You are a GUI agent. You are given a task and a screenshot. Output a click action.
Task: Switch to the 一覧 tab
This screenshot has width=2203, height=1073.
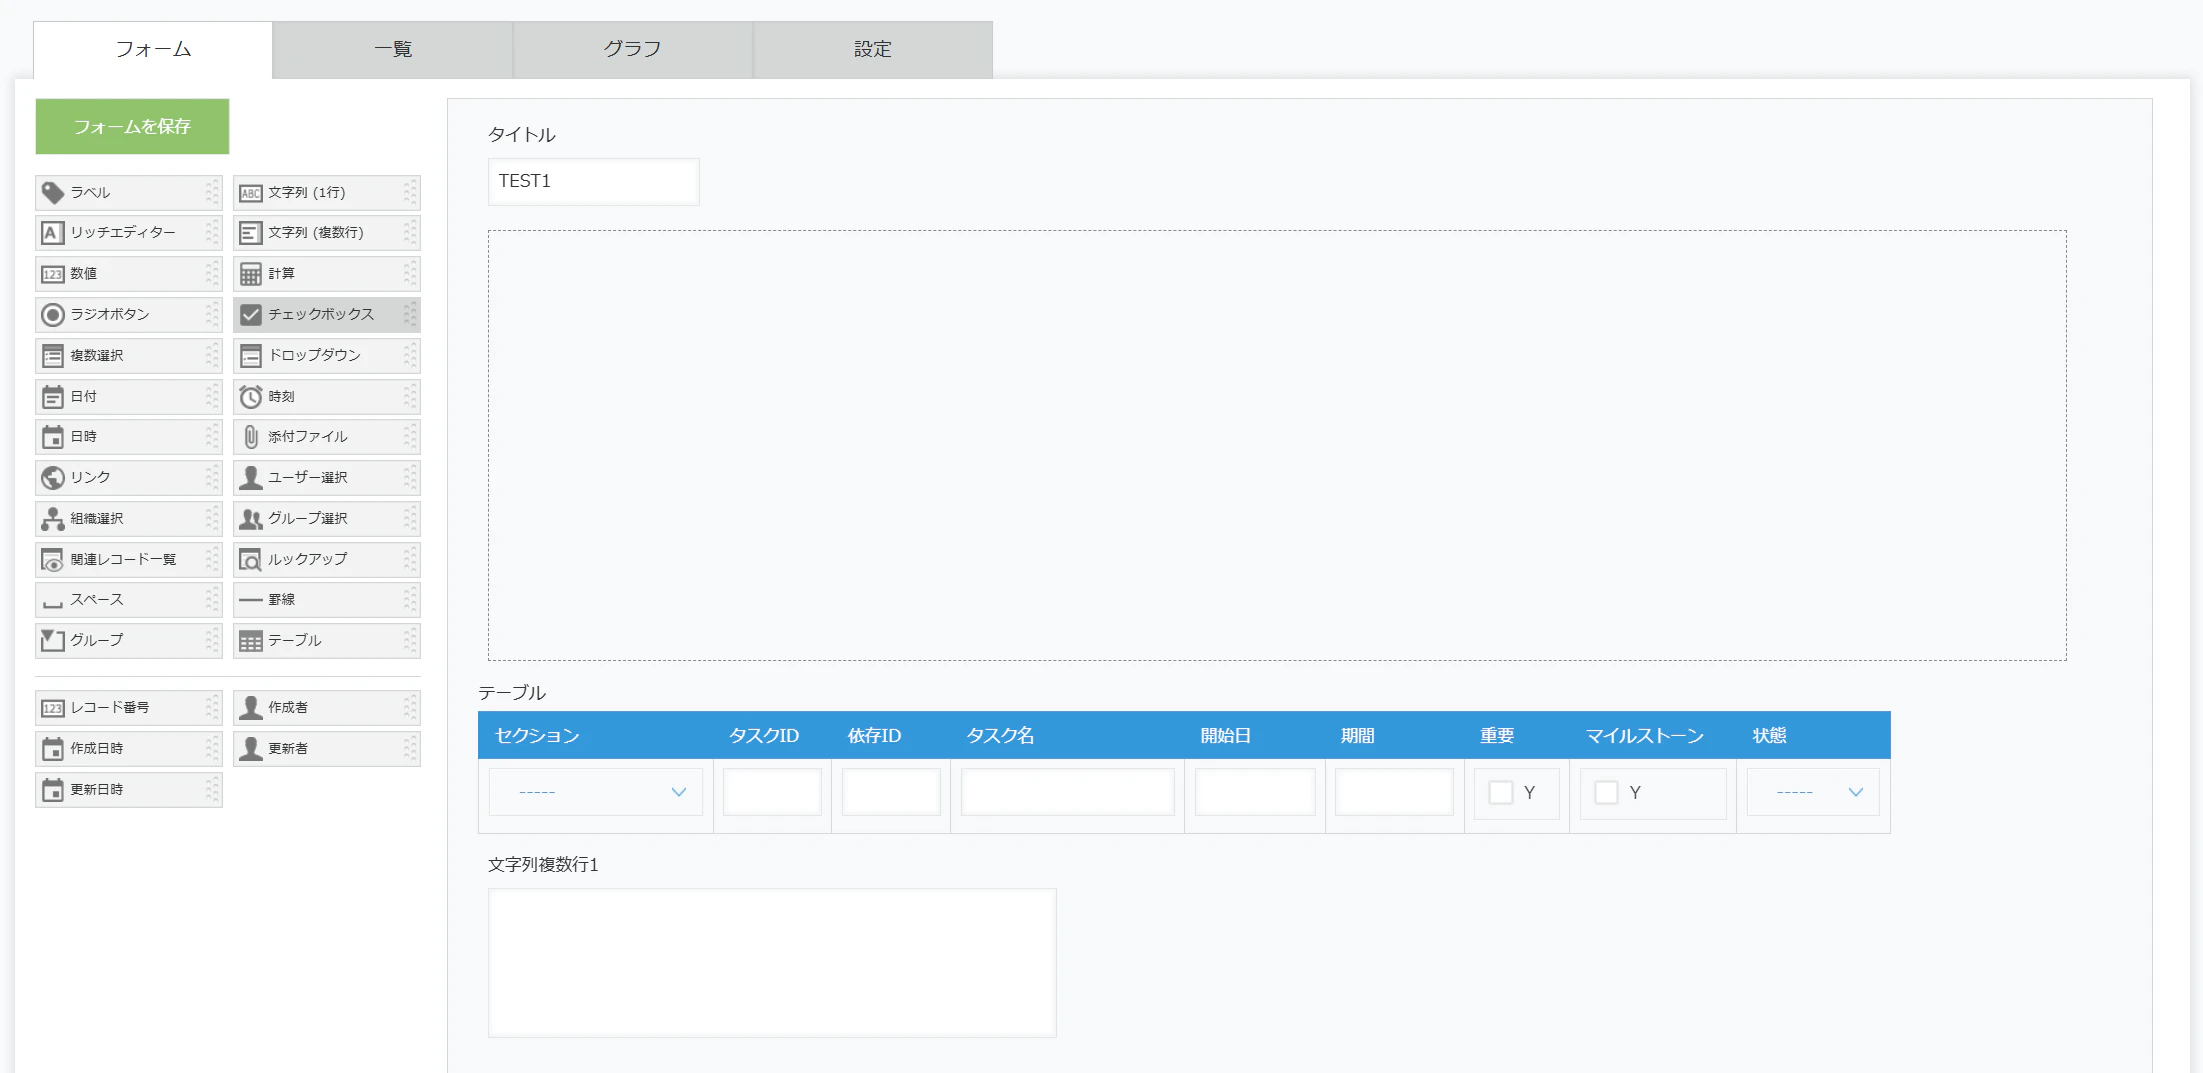click(393, 49)
